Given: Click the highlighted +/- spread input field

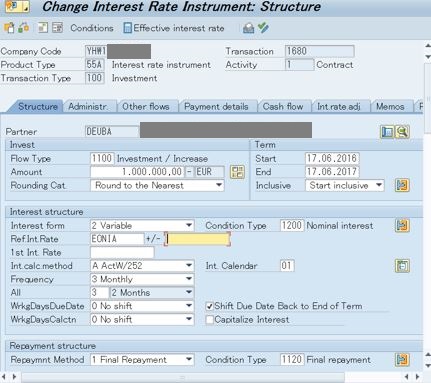Looking at the screenshot, I should (197, 239).
